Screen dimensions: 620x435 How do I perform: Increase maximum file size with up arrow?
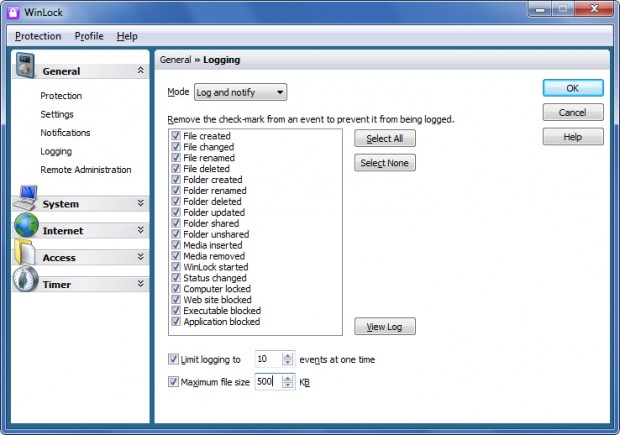(x=288, y=378)
